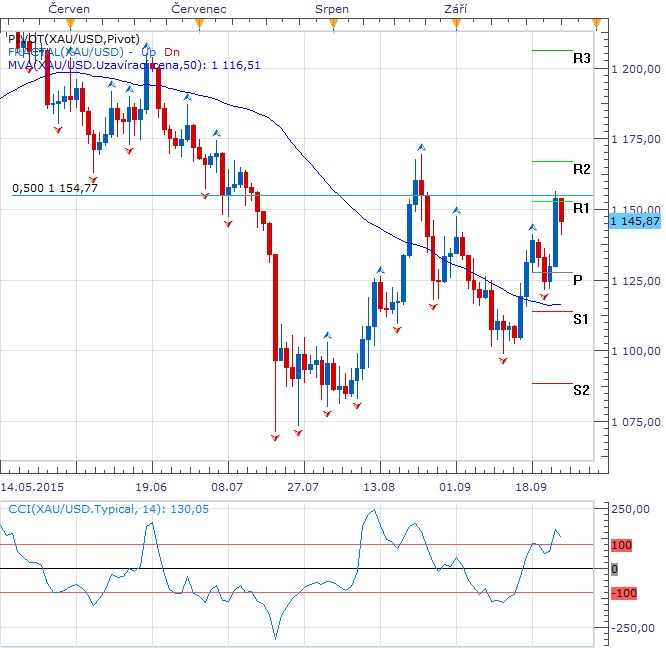Screen dimensions: 666x648
Task: Click the FRACTAL(XAU/USD) indicator label
Action: [70, 51]
